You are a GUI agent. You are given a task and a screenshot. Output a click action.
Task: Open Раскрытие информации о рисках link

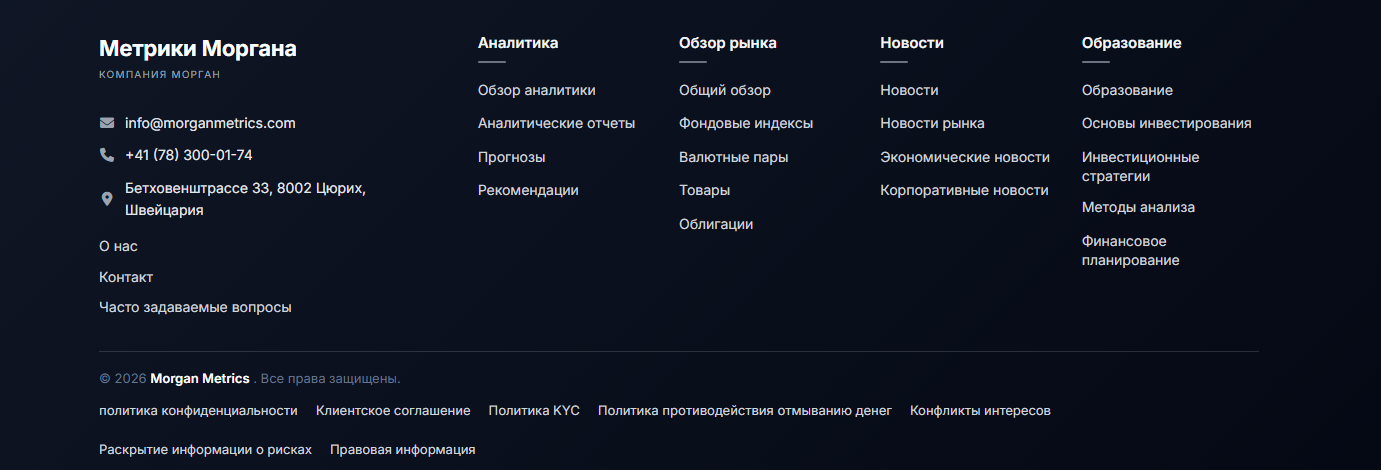pyautogui.click(x=205, y=450)
